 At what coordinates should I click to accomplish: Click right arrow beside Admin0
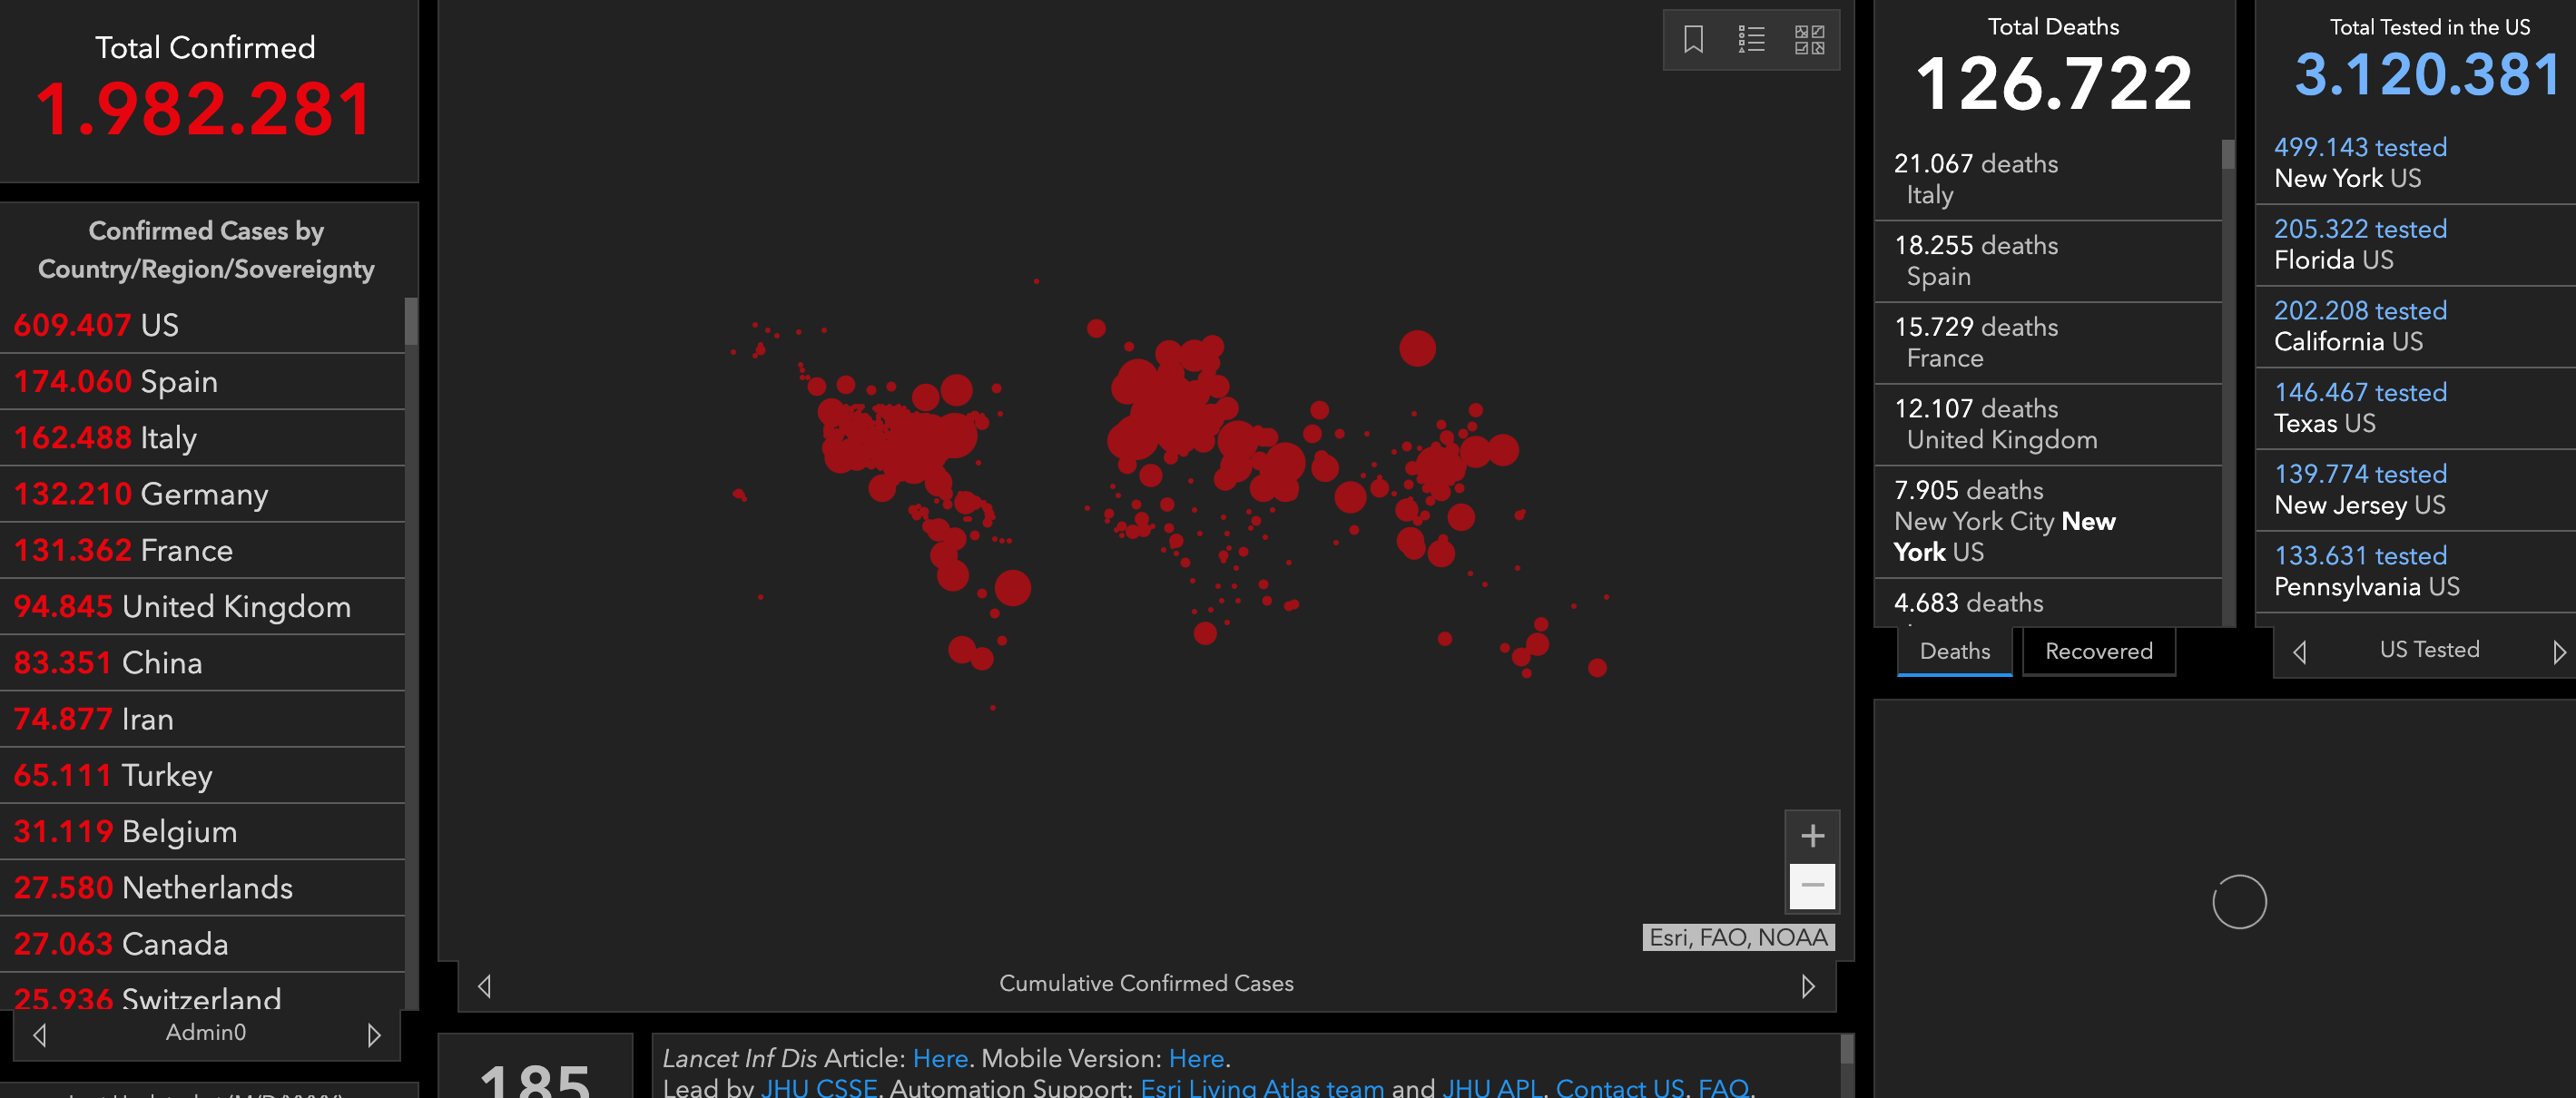click(x=374, y=1034)
